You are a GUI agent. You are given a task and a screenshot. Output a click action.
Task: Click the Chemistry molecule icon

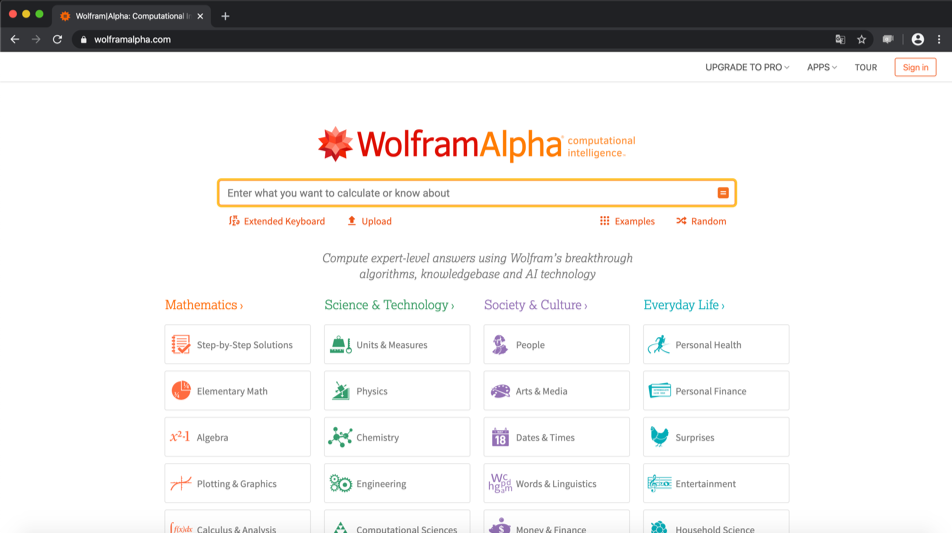[340, 436]
